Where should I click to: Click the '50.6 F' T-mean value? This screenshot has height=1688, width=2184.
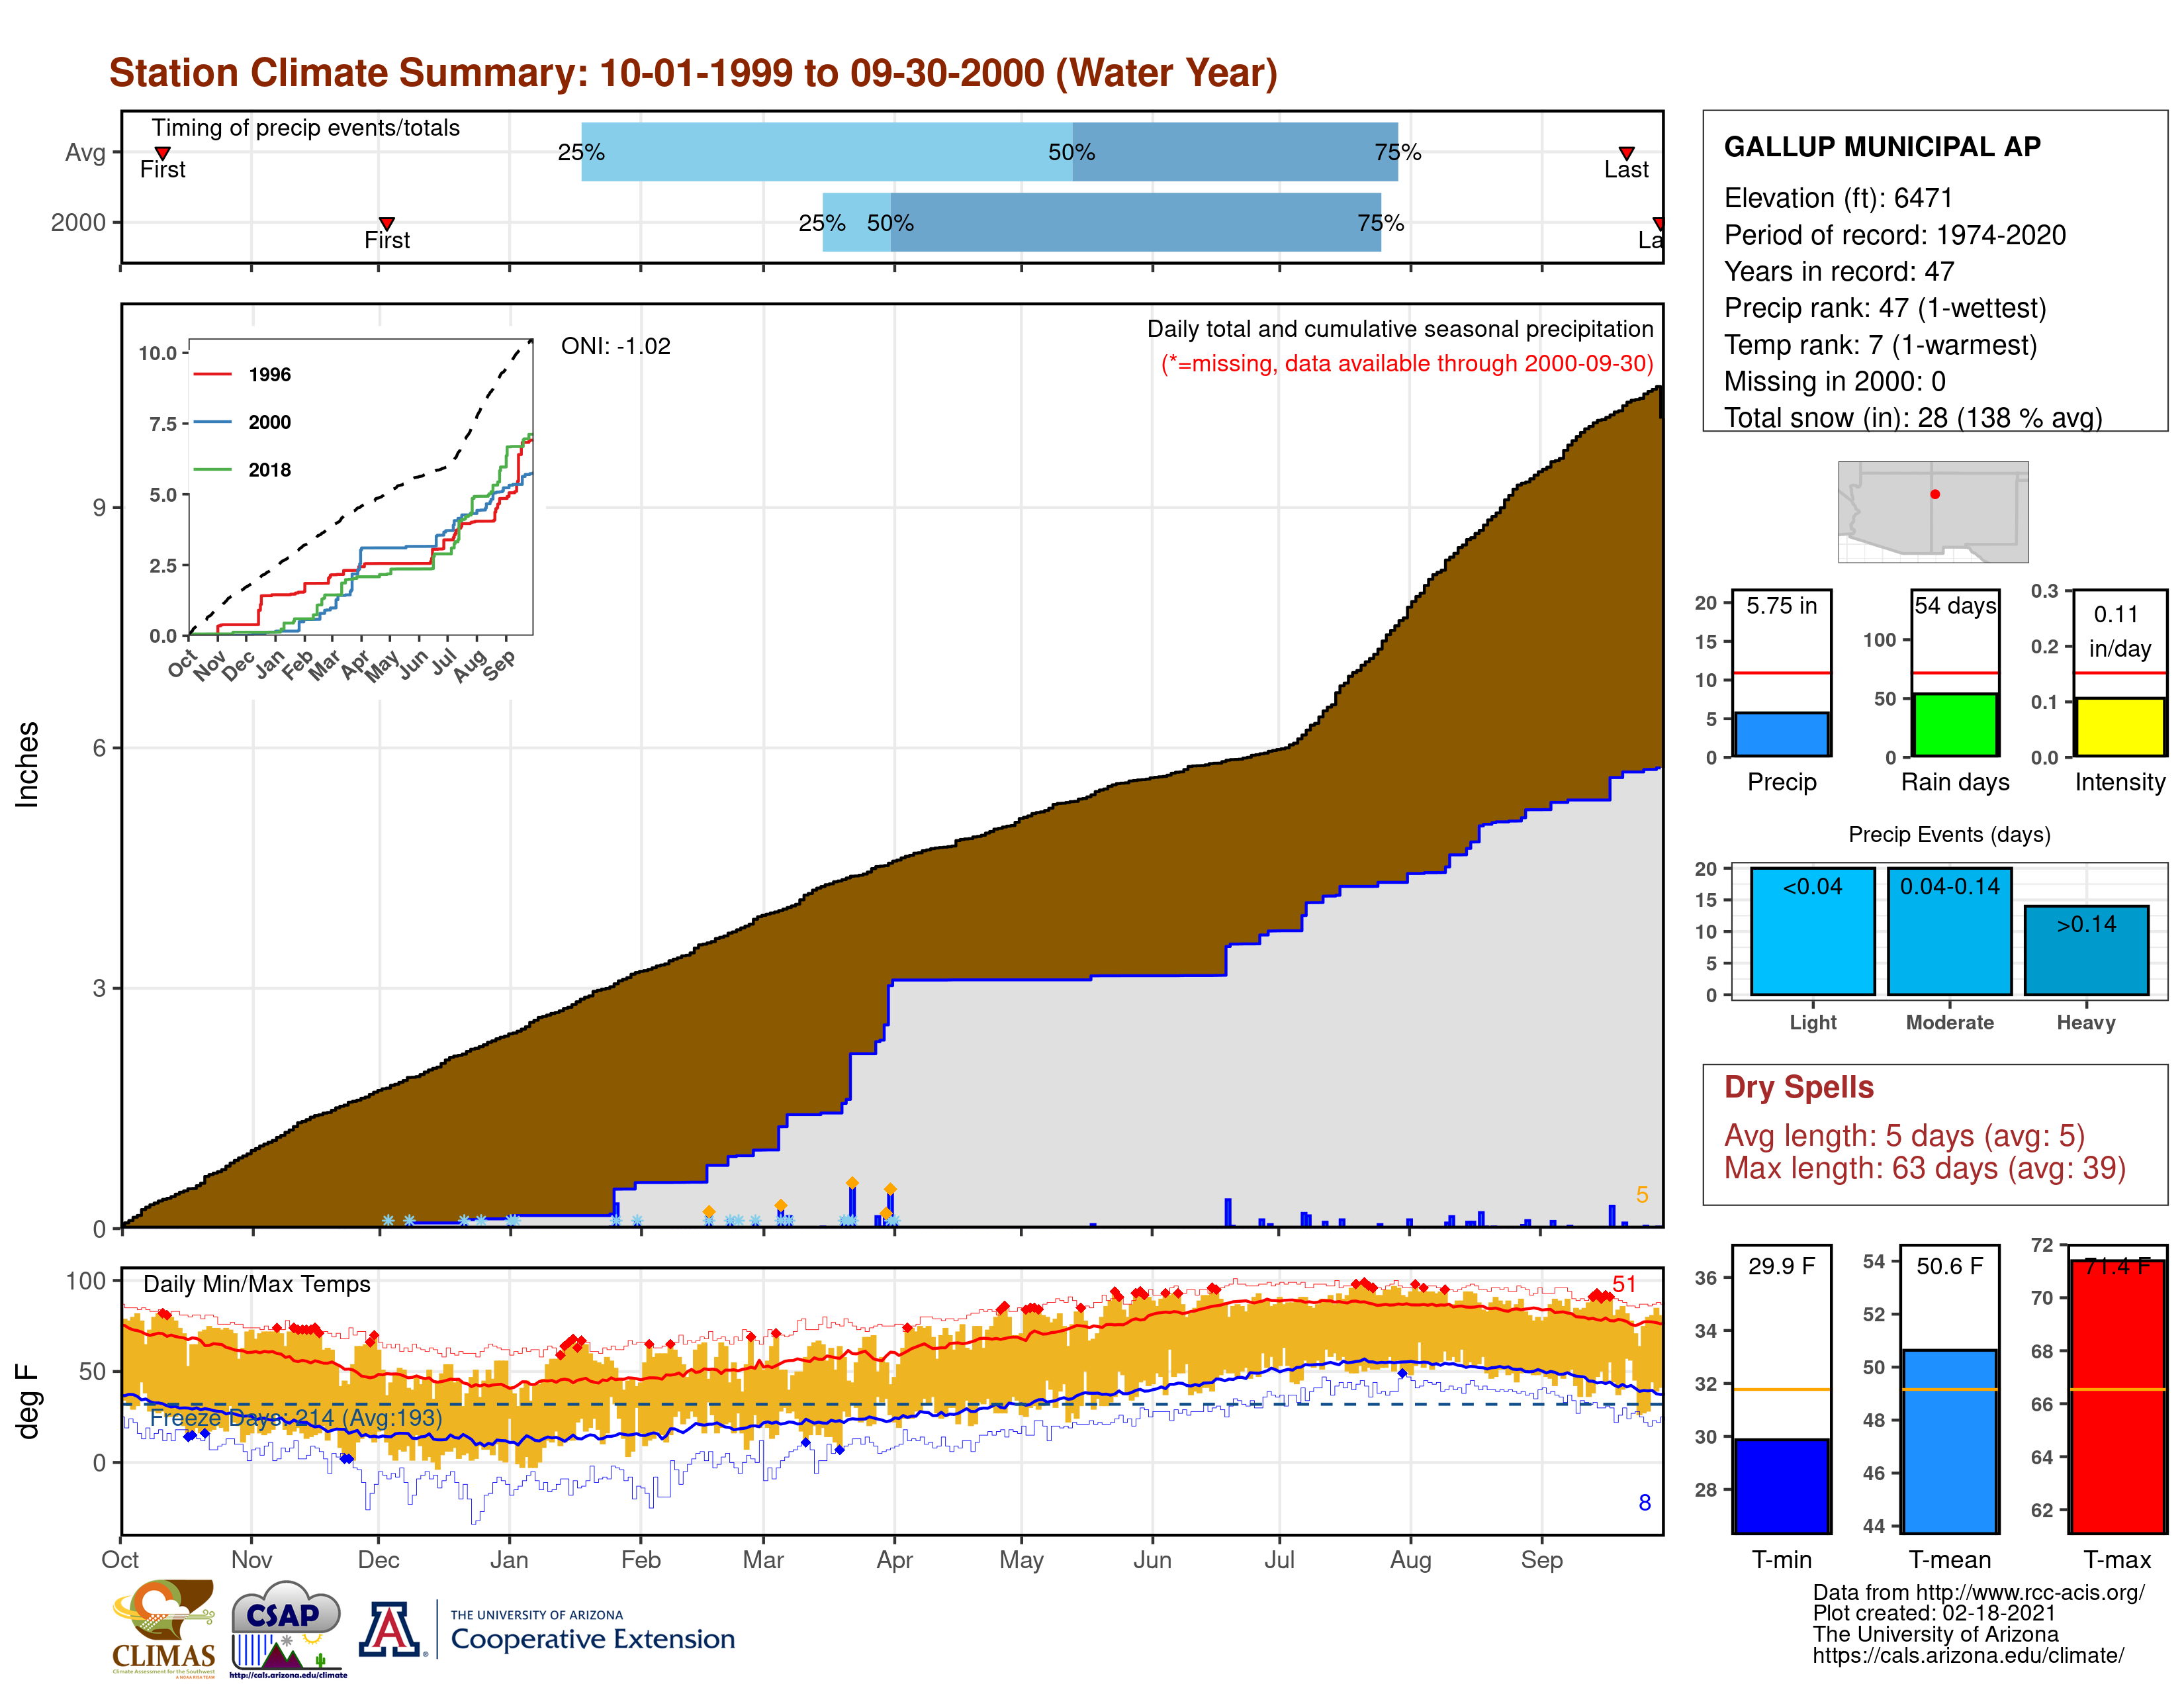[x=1949, y=1266]
